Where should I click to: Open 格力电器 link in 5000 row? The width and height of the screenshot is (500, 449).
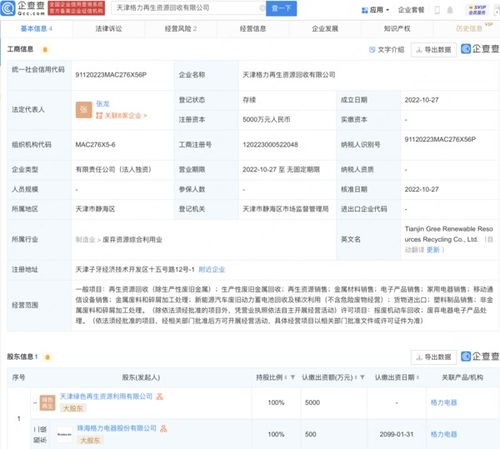443,403
